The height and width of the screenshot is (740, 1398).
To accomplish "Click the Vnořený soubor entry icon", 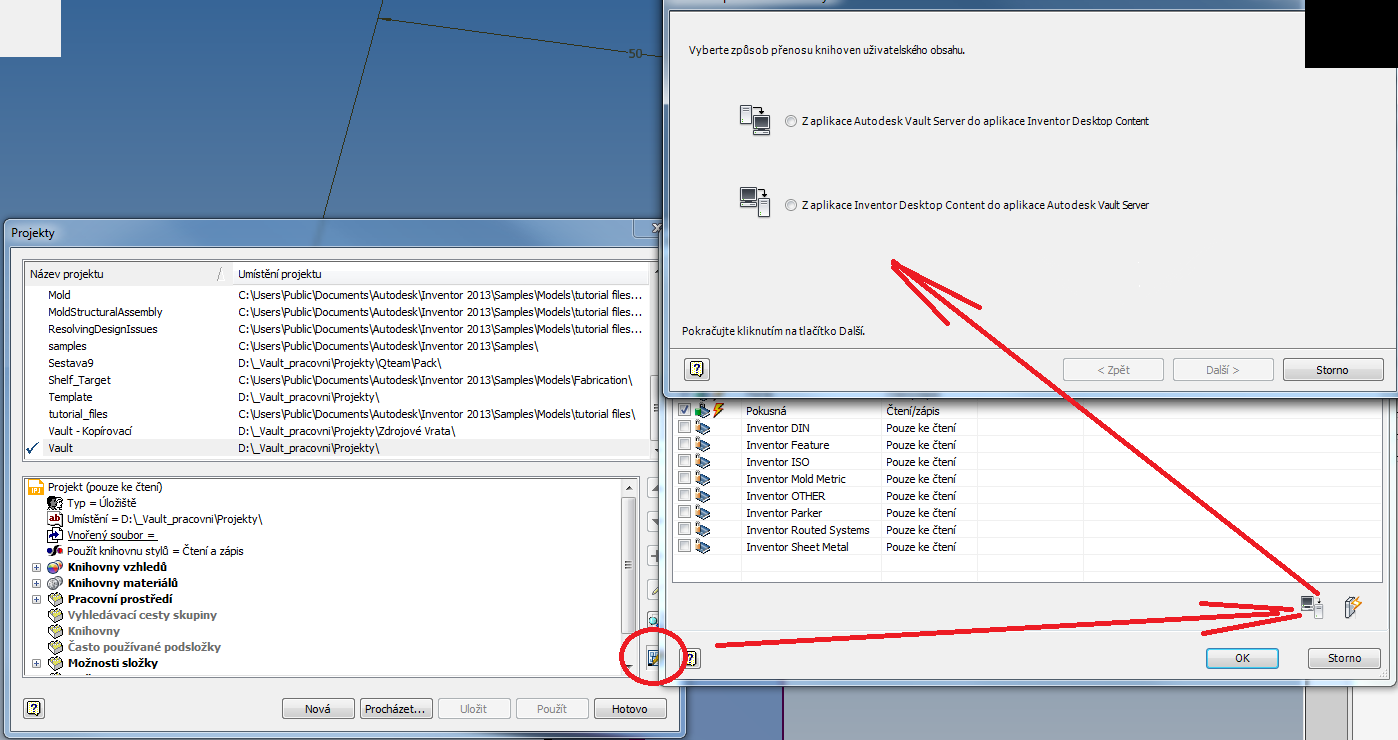I will click(55, 535).
